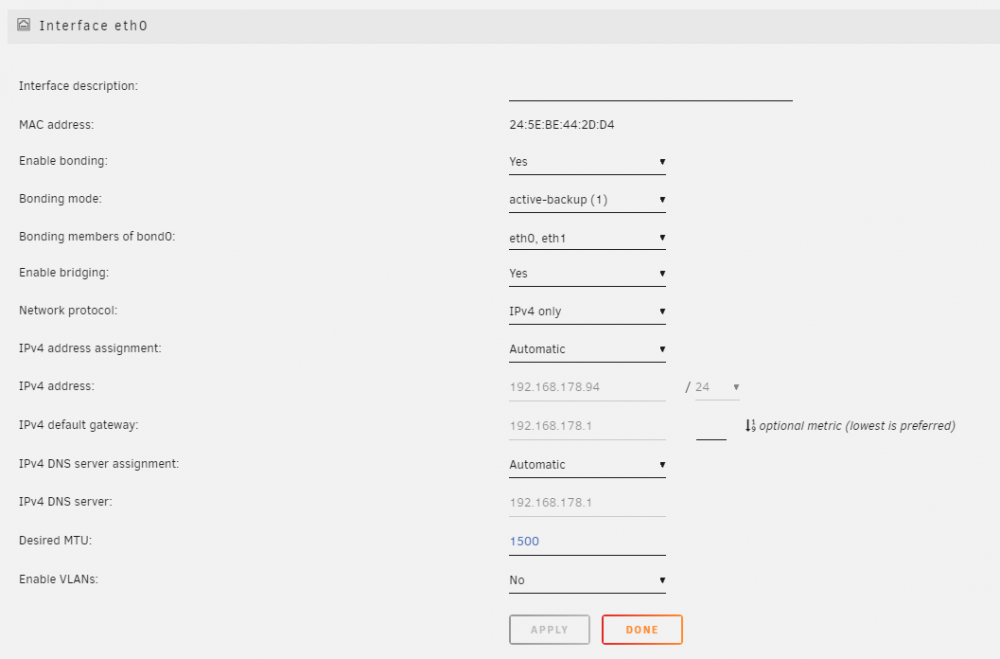Click the metric sort icon beside optional metric
Viewport: 1000px width, 659px height.
click(x=750, y=426)
